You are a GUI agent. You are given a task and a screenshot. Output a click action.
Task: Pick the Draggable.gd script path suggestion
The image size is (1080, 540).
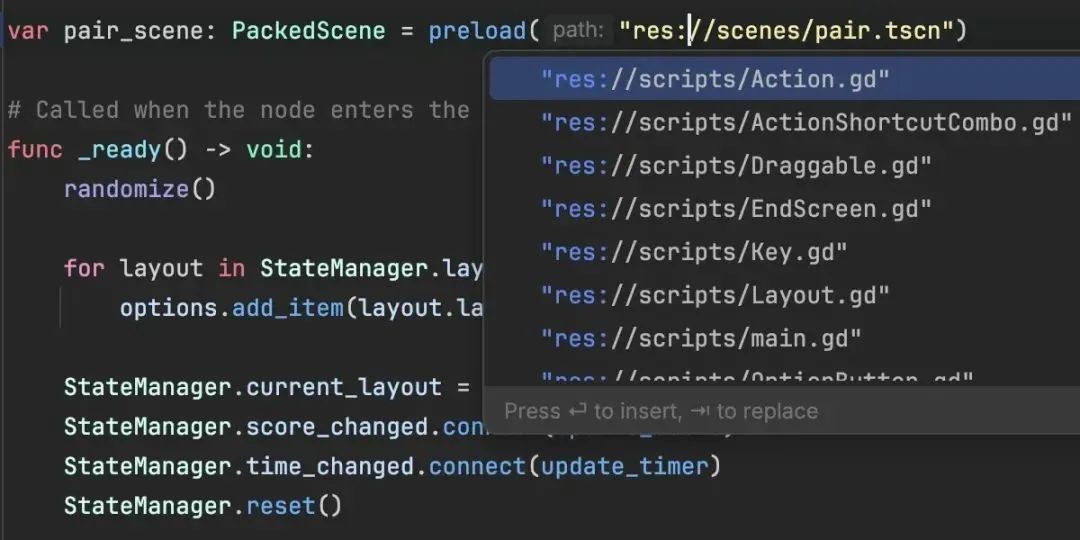(x=736, y=166)
